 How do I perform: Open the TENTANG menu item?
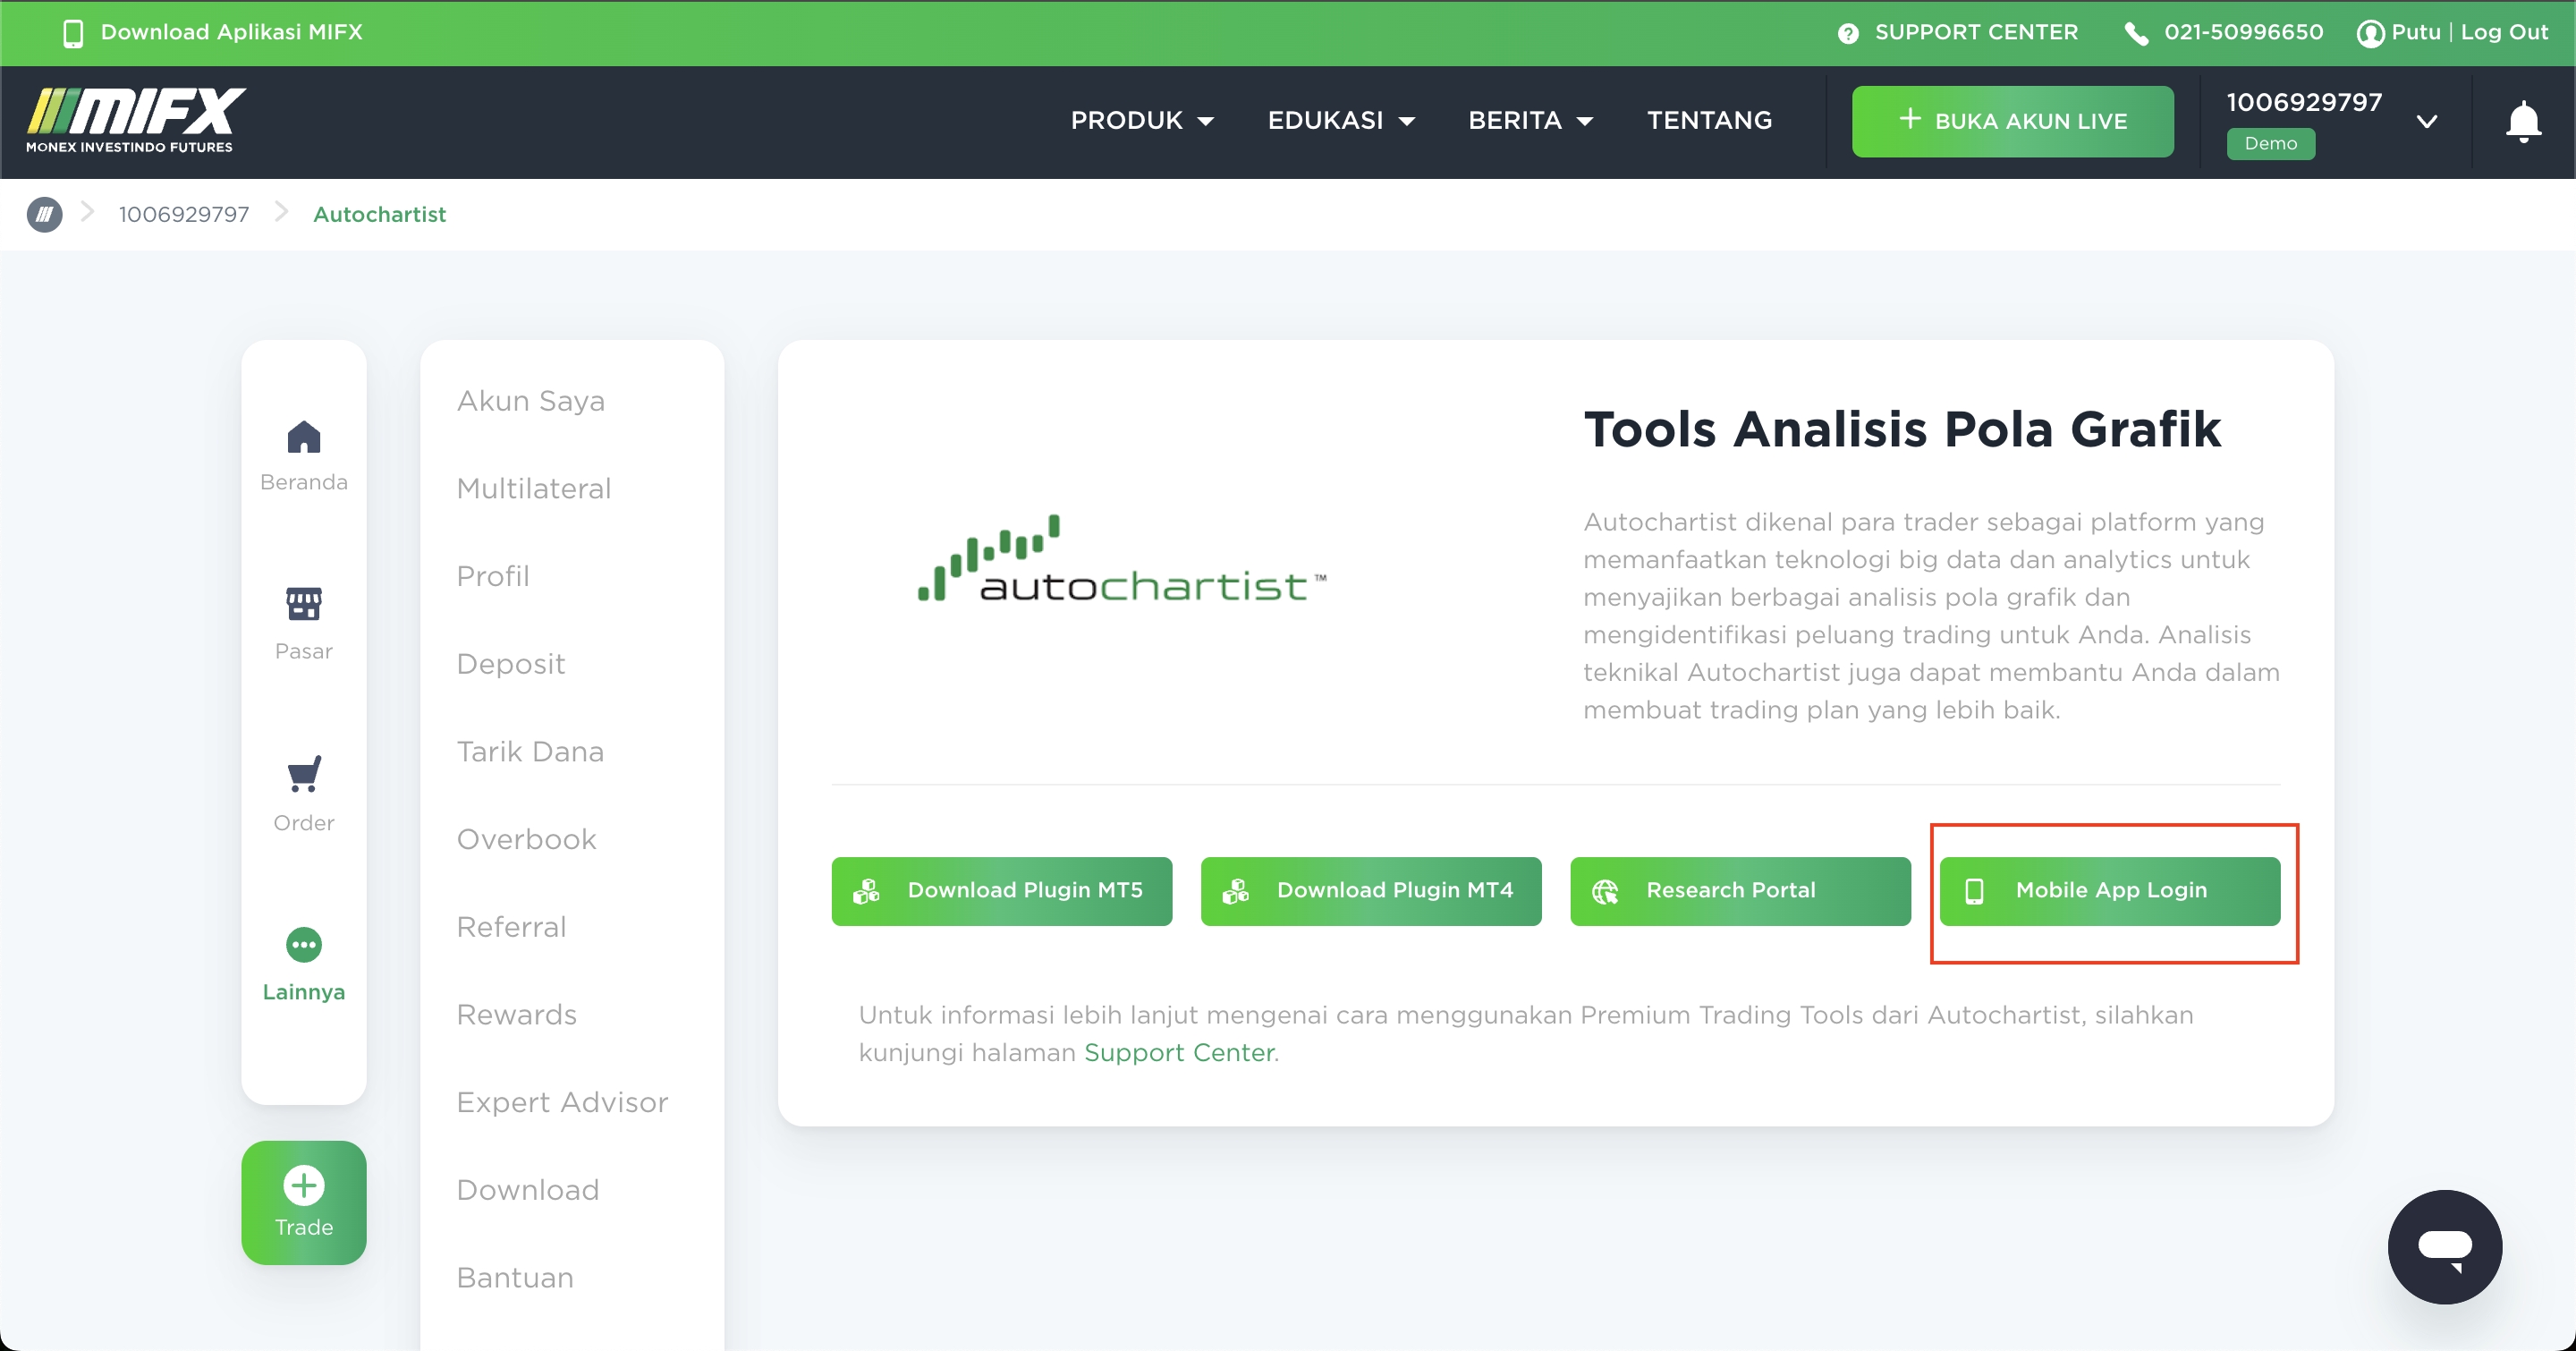1709,120
